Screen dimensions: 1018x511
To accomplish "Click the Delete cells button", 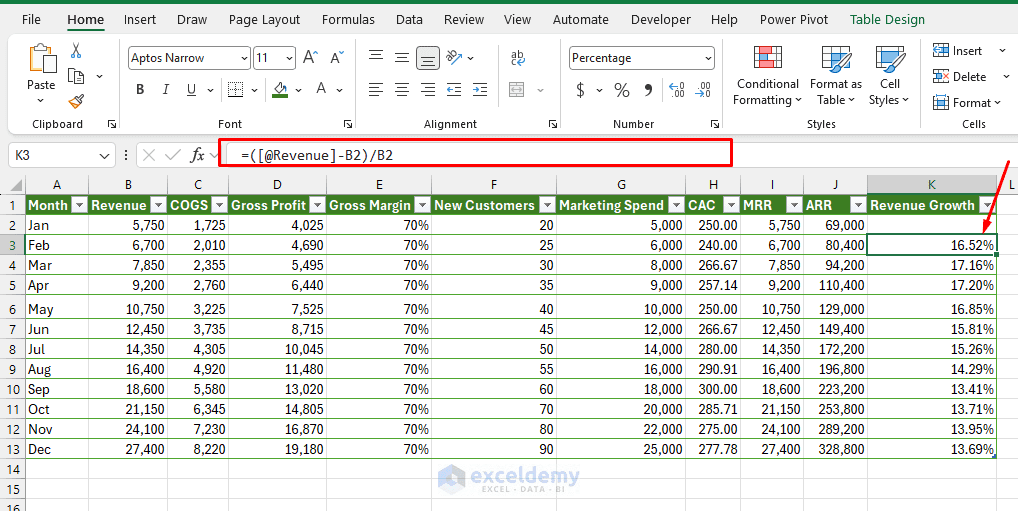I will 961,77.
